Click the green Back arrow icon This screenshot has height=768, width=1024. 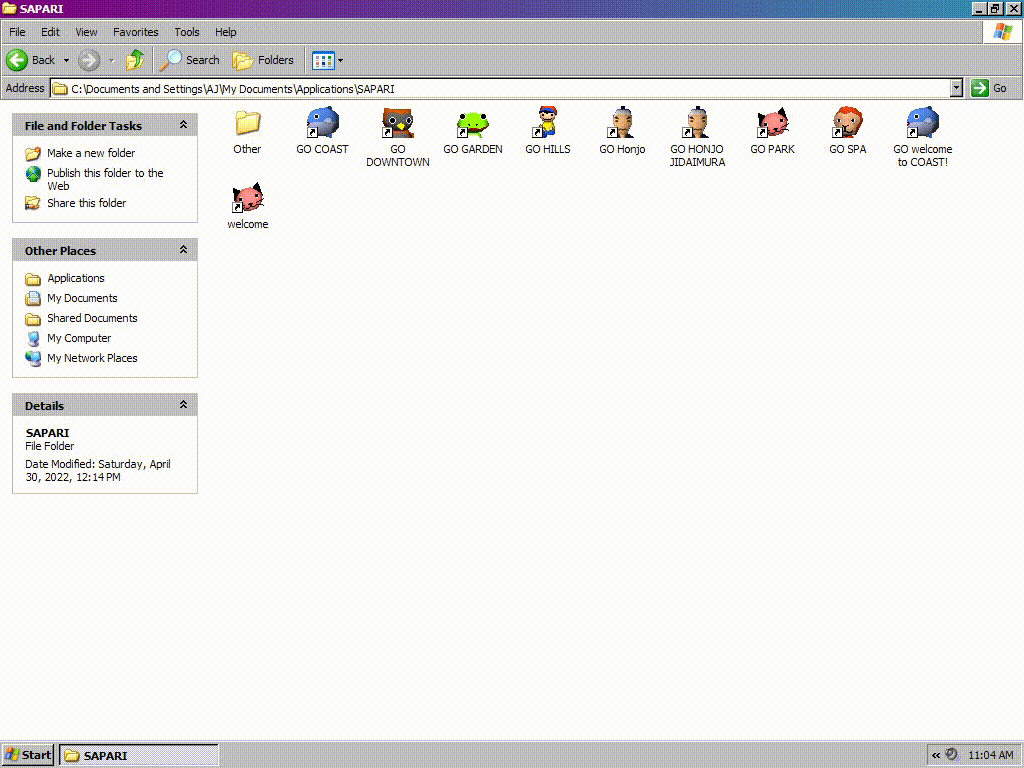18,60
